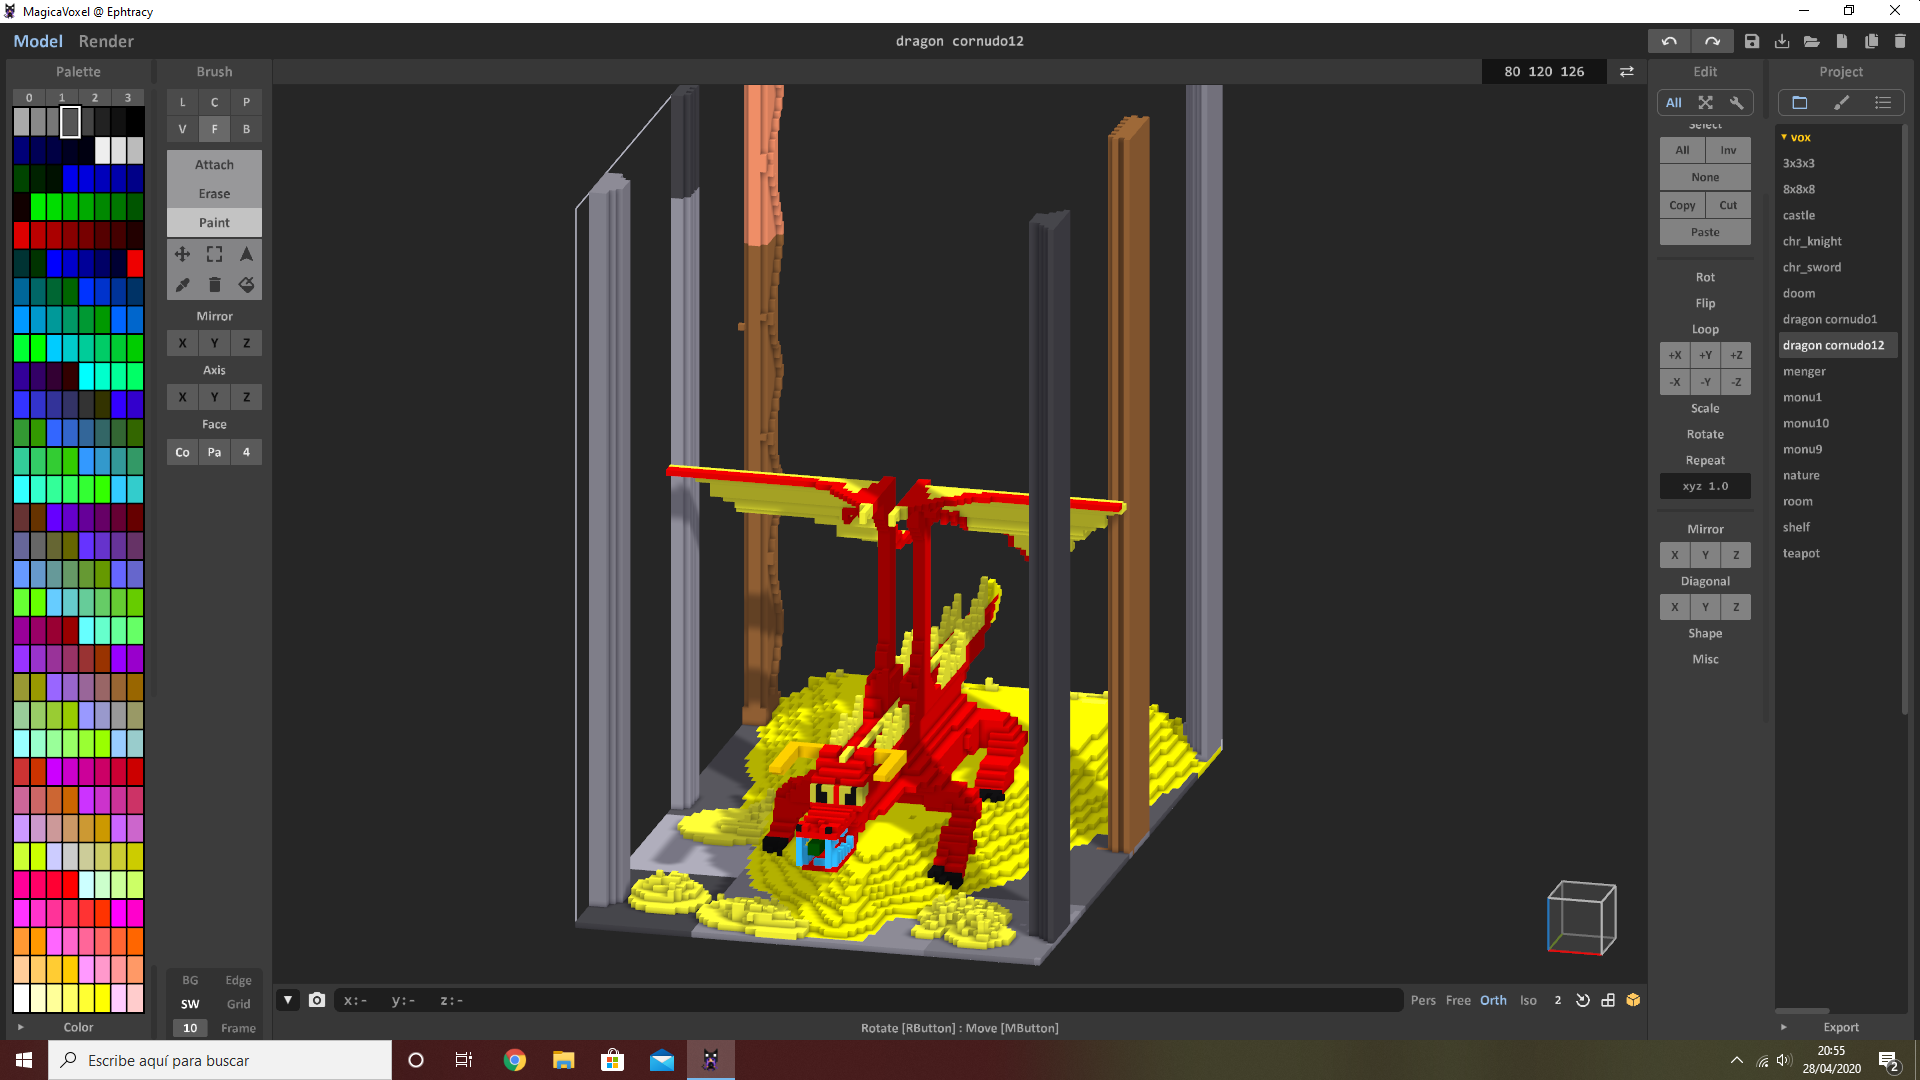Click the redo arrow icon
Image resolution: width=1920 pixels, height=1080 pixels.
1712,41
